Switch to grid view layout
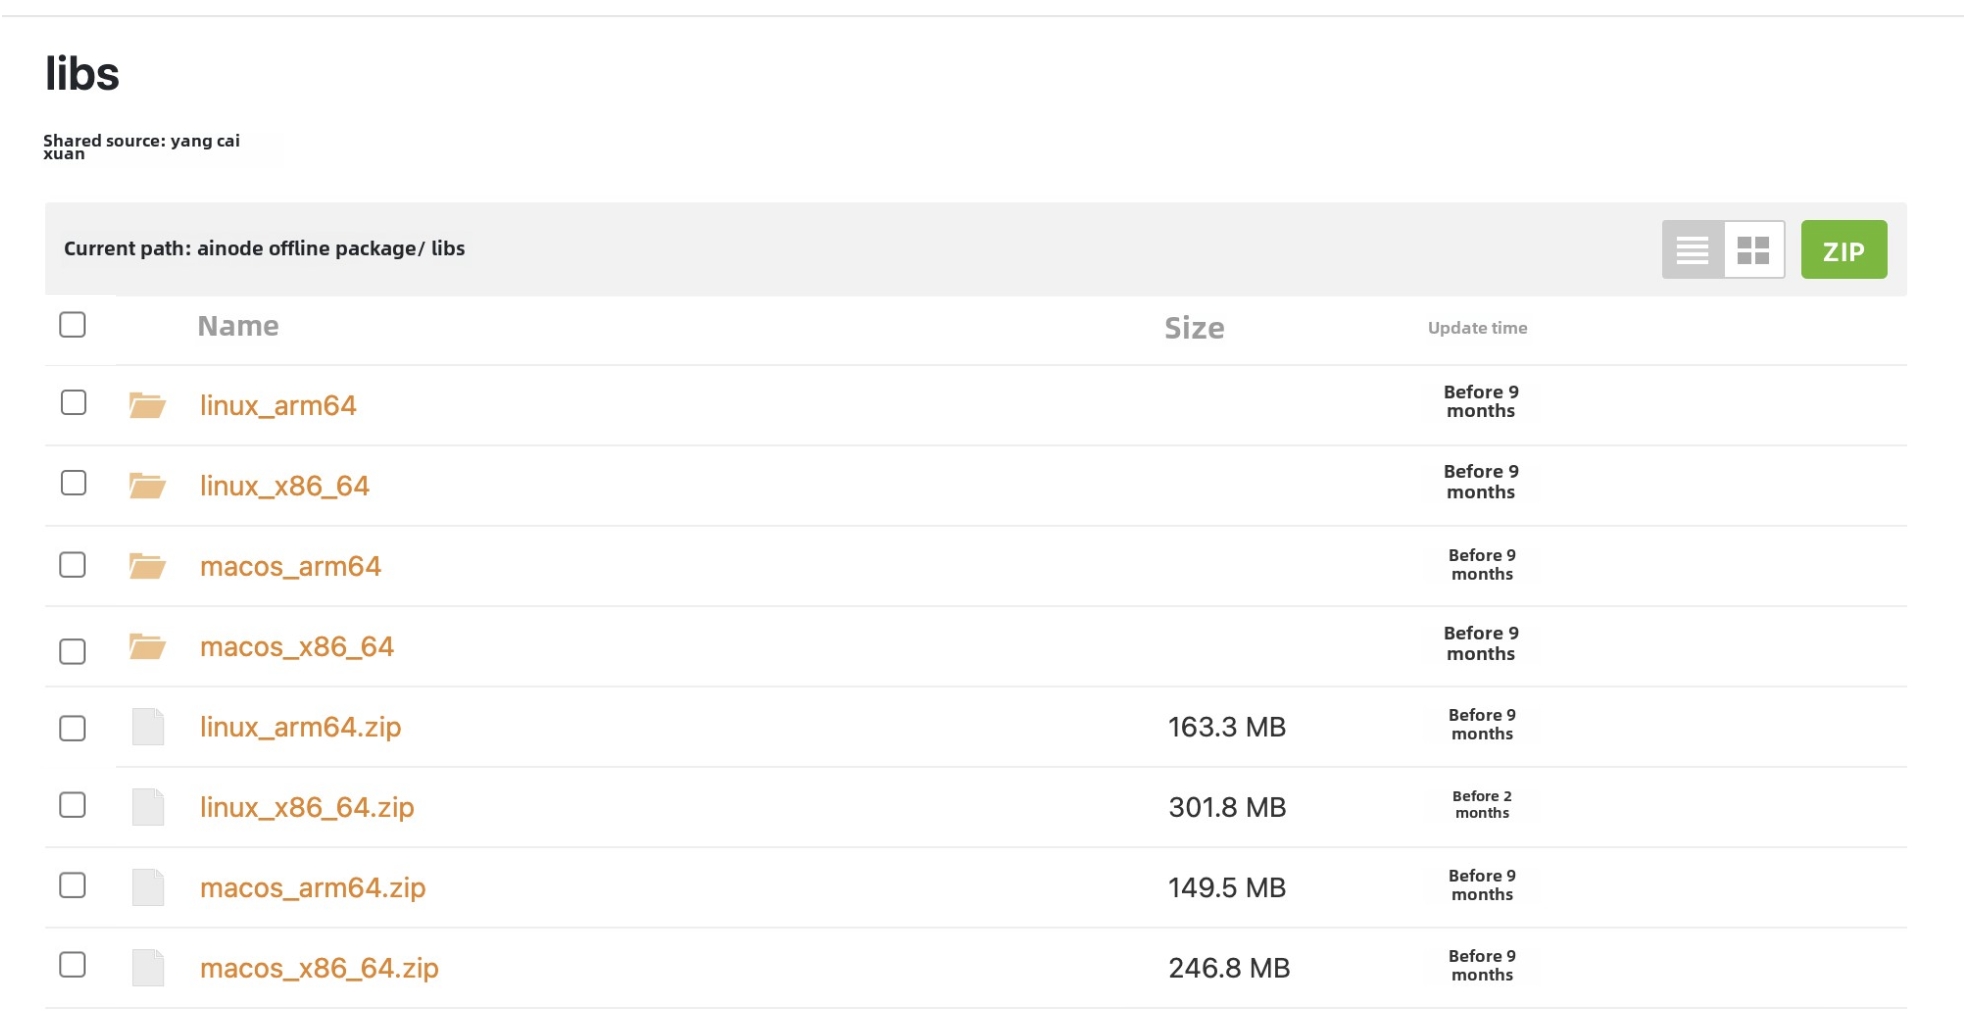1978x1036 pixels. [x=1753, y=250]
